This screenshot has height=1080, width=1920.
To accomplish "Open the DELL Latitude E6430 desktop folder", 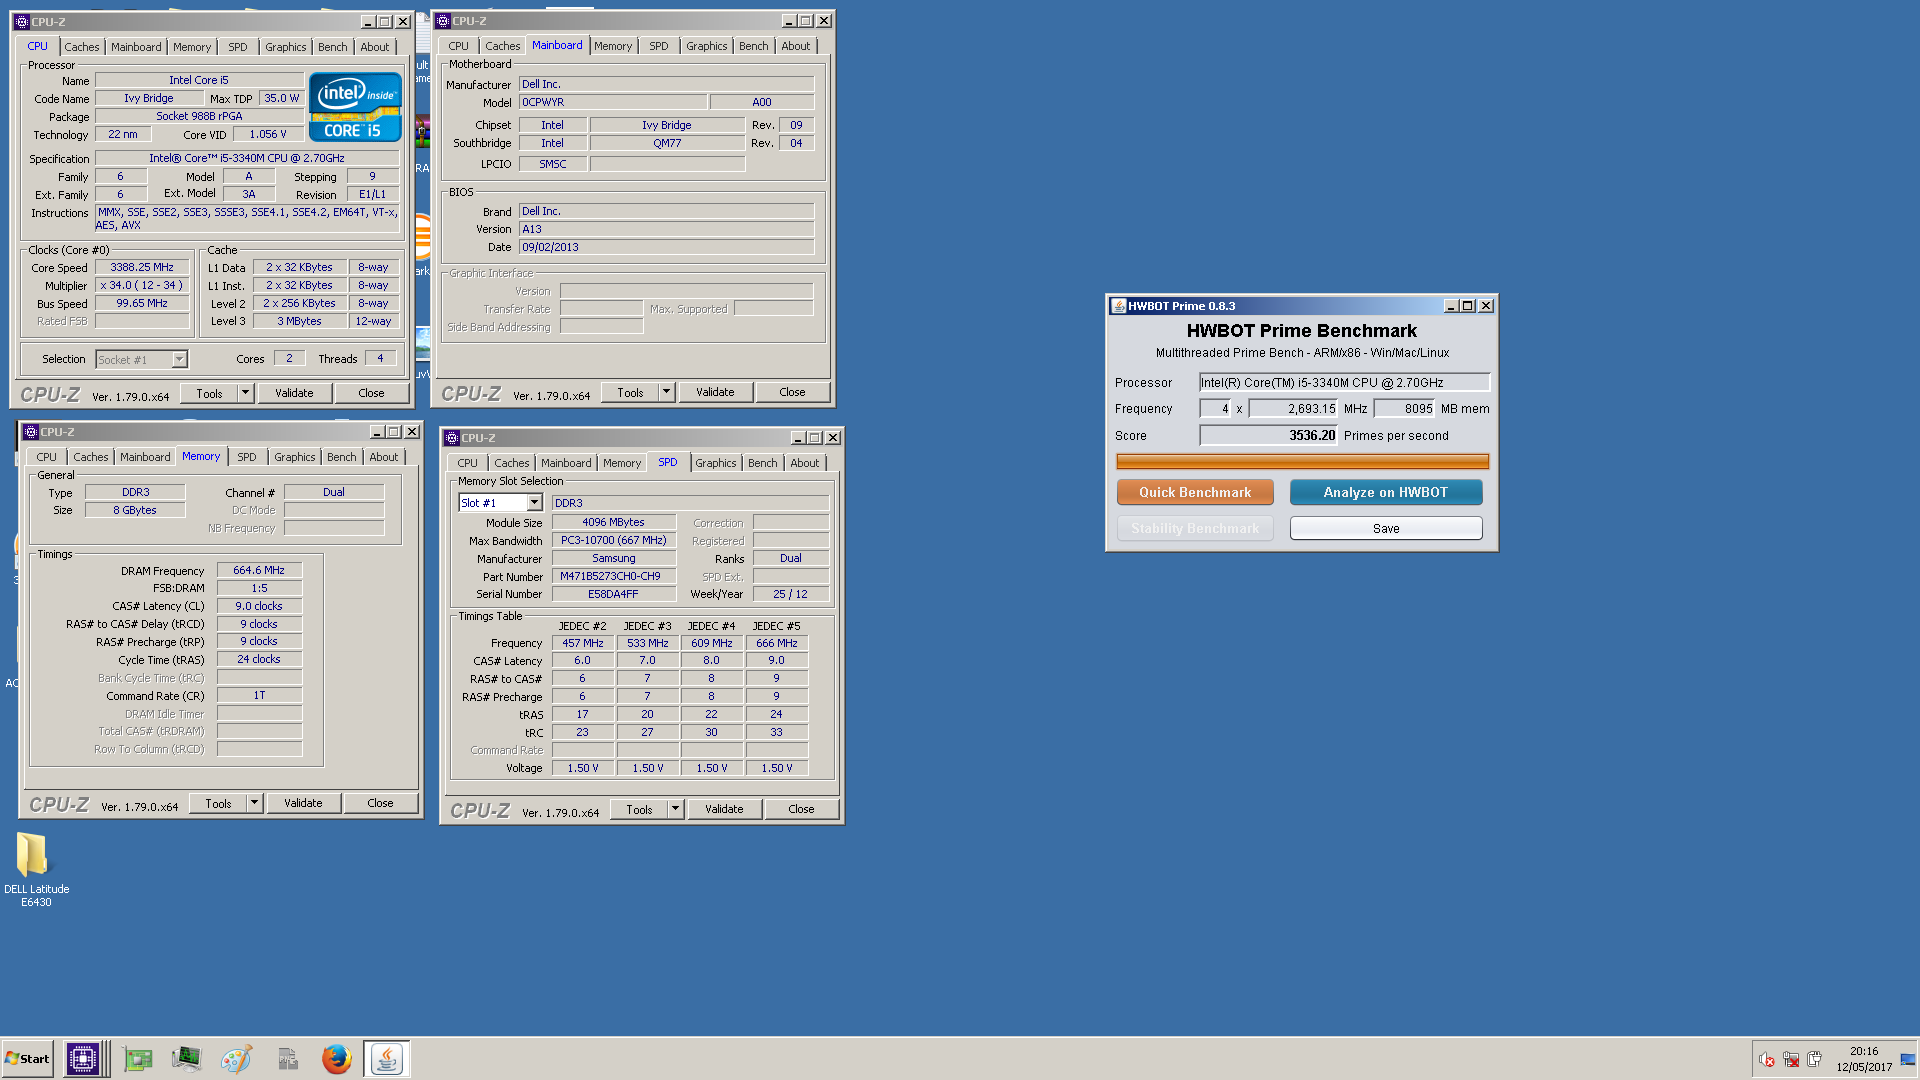I will tap(36, 869).
